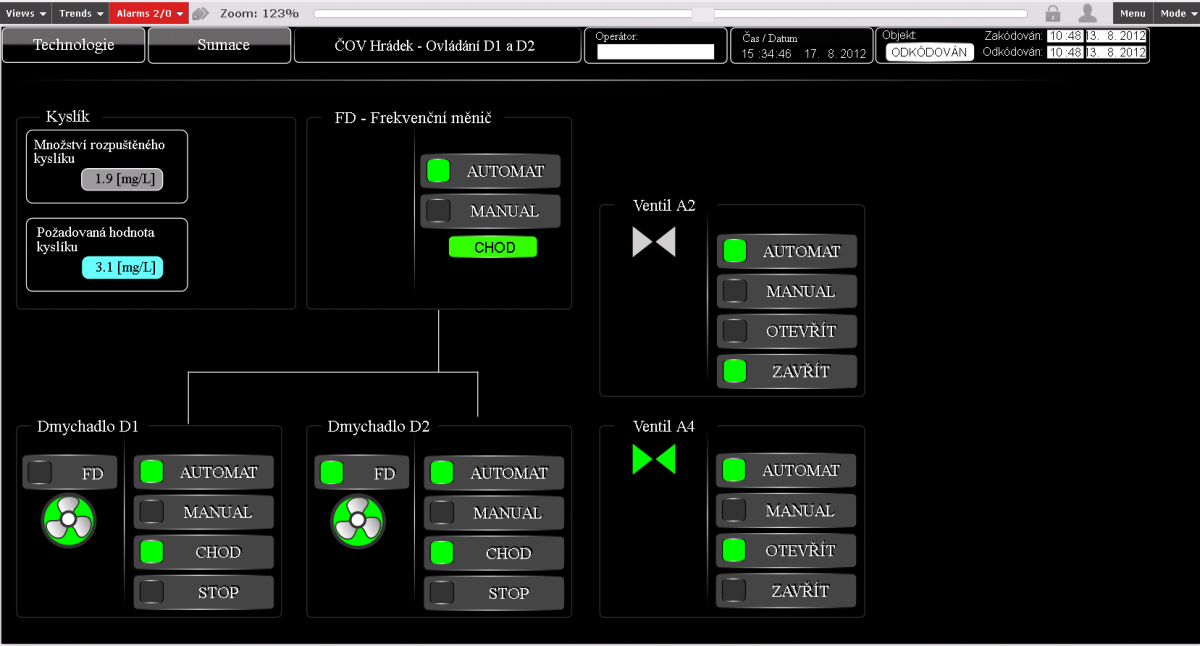The image size is (1200, 646).
Task: Toggle FD assignment for Dmychadlo D2
Action: (361, 473)
